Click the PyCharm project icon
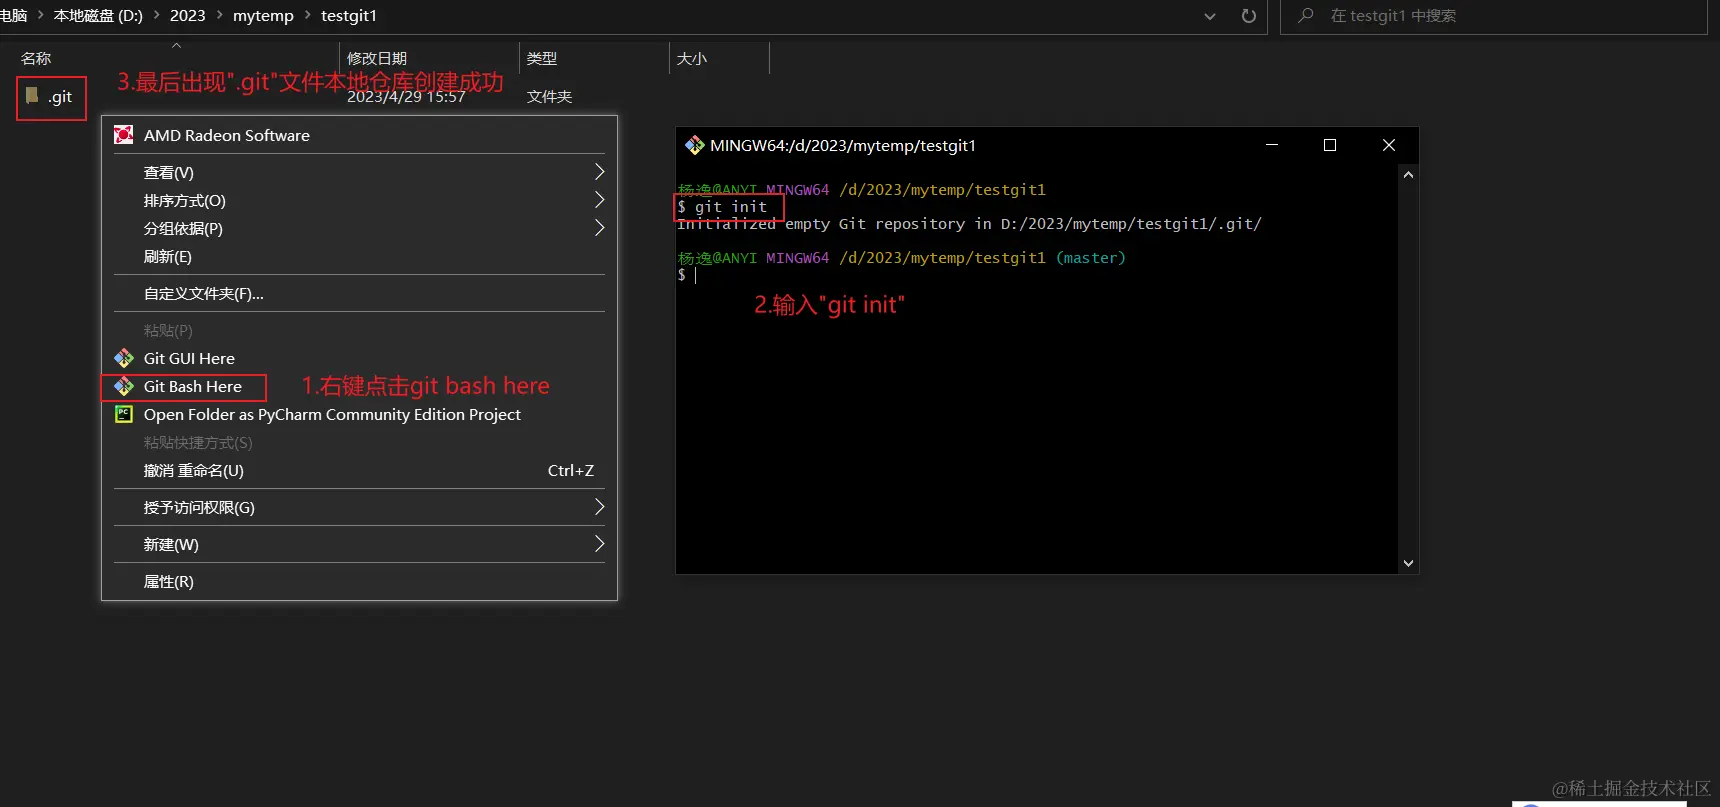Viewport: 1720px width, 807px height. point(124,414)
